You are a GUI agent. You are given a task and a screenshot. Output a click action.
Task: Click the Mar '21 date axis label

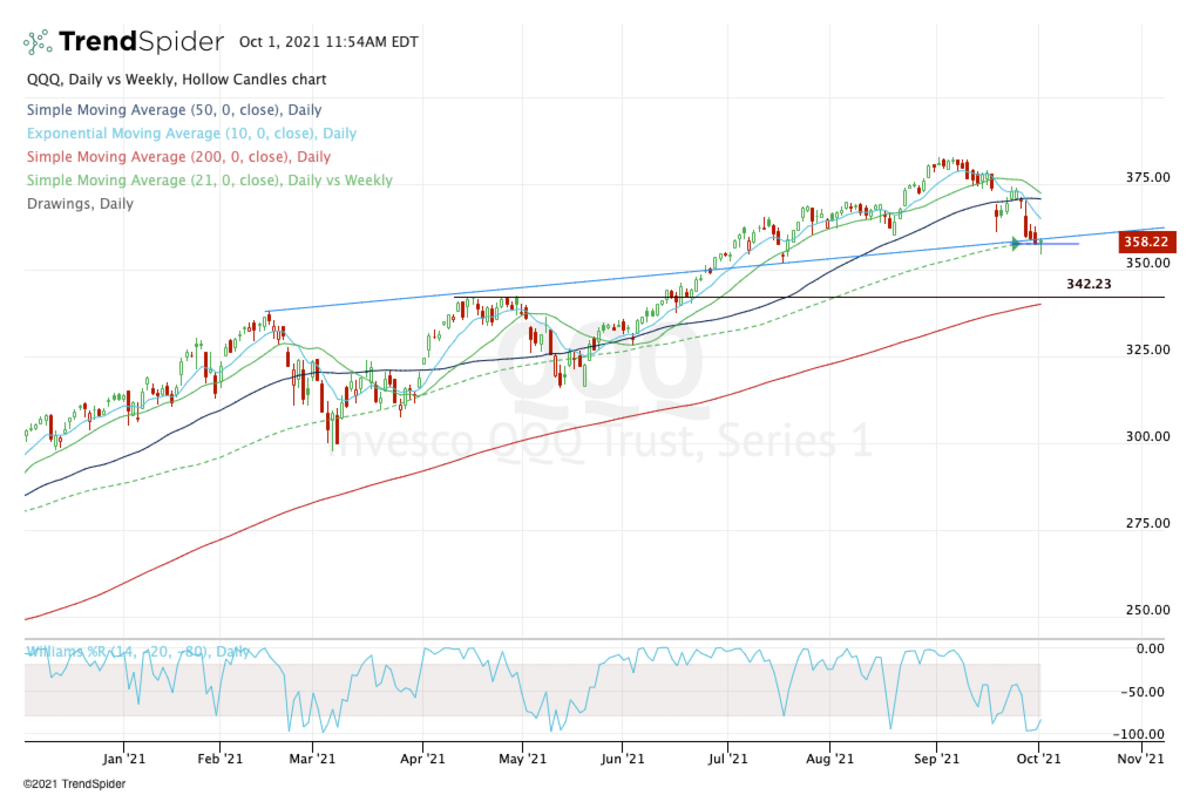(313, 759)
